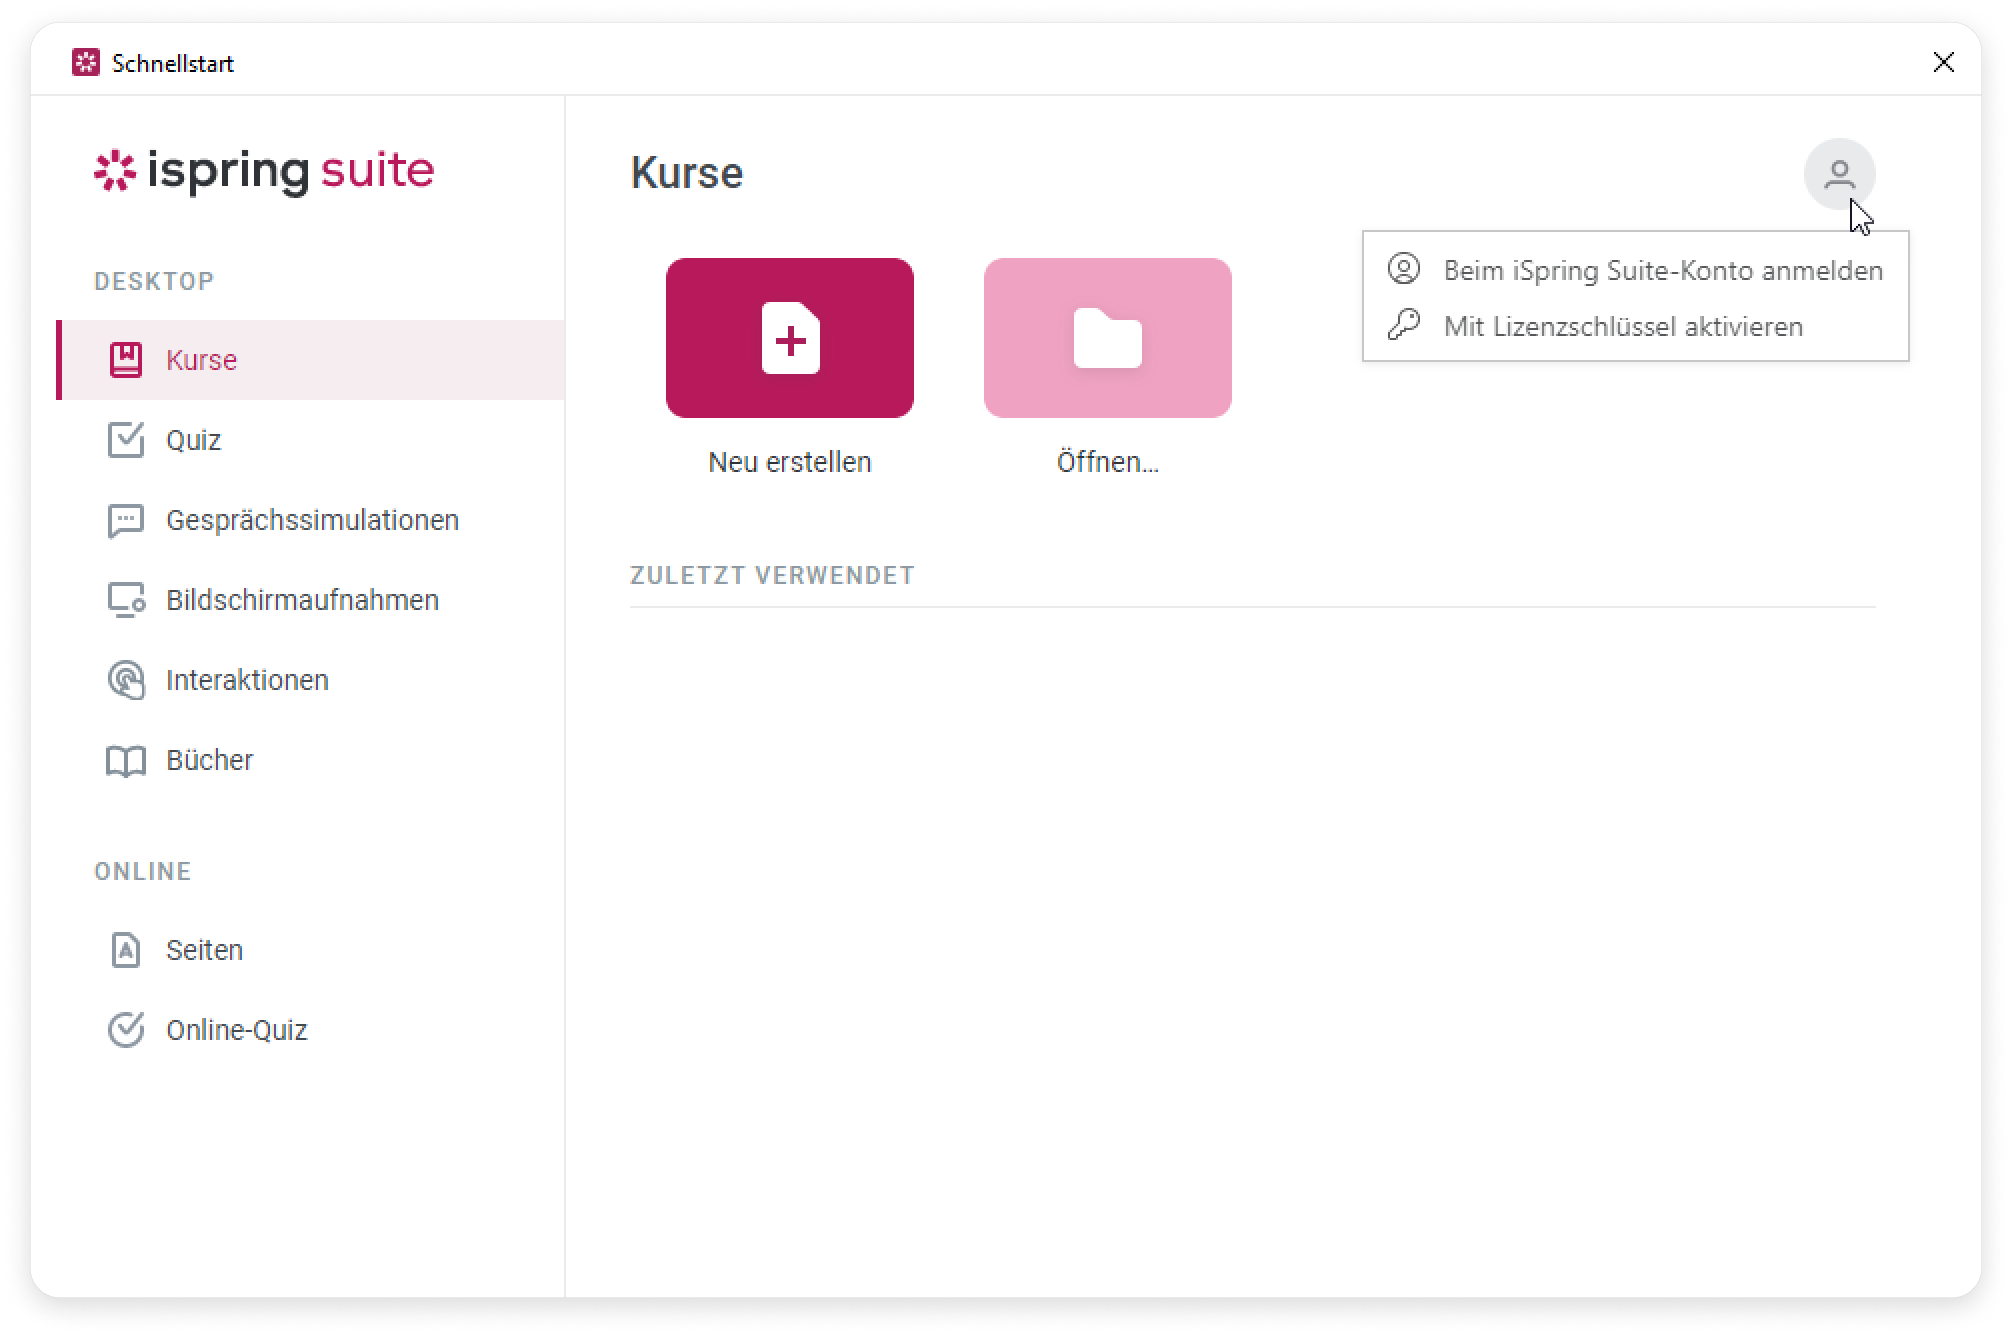Open the Interaktionen section label

point(247,680)
